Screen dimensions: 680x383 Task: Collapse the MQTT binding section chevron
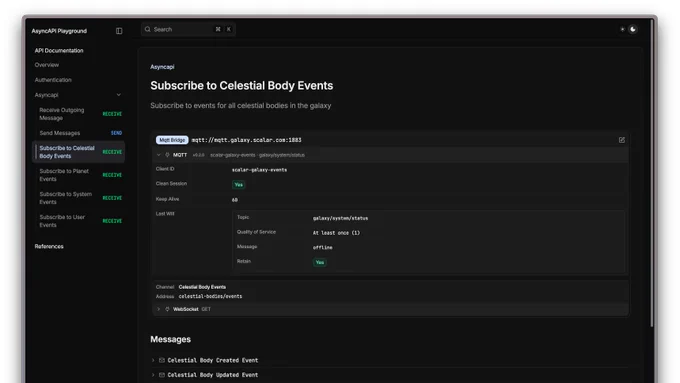pos(158,155)
